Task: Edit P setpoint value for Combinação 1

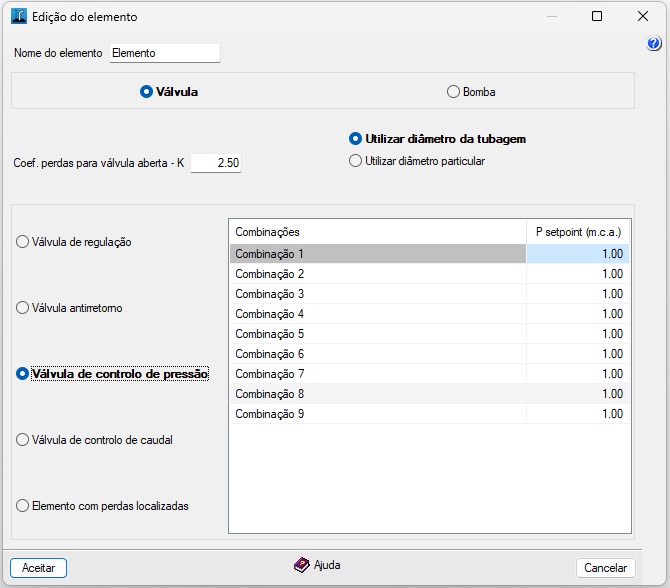Action: tap(579, 254)
